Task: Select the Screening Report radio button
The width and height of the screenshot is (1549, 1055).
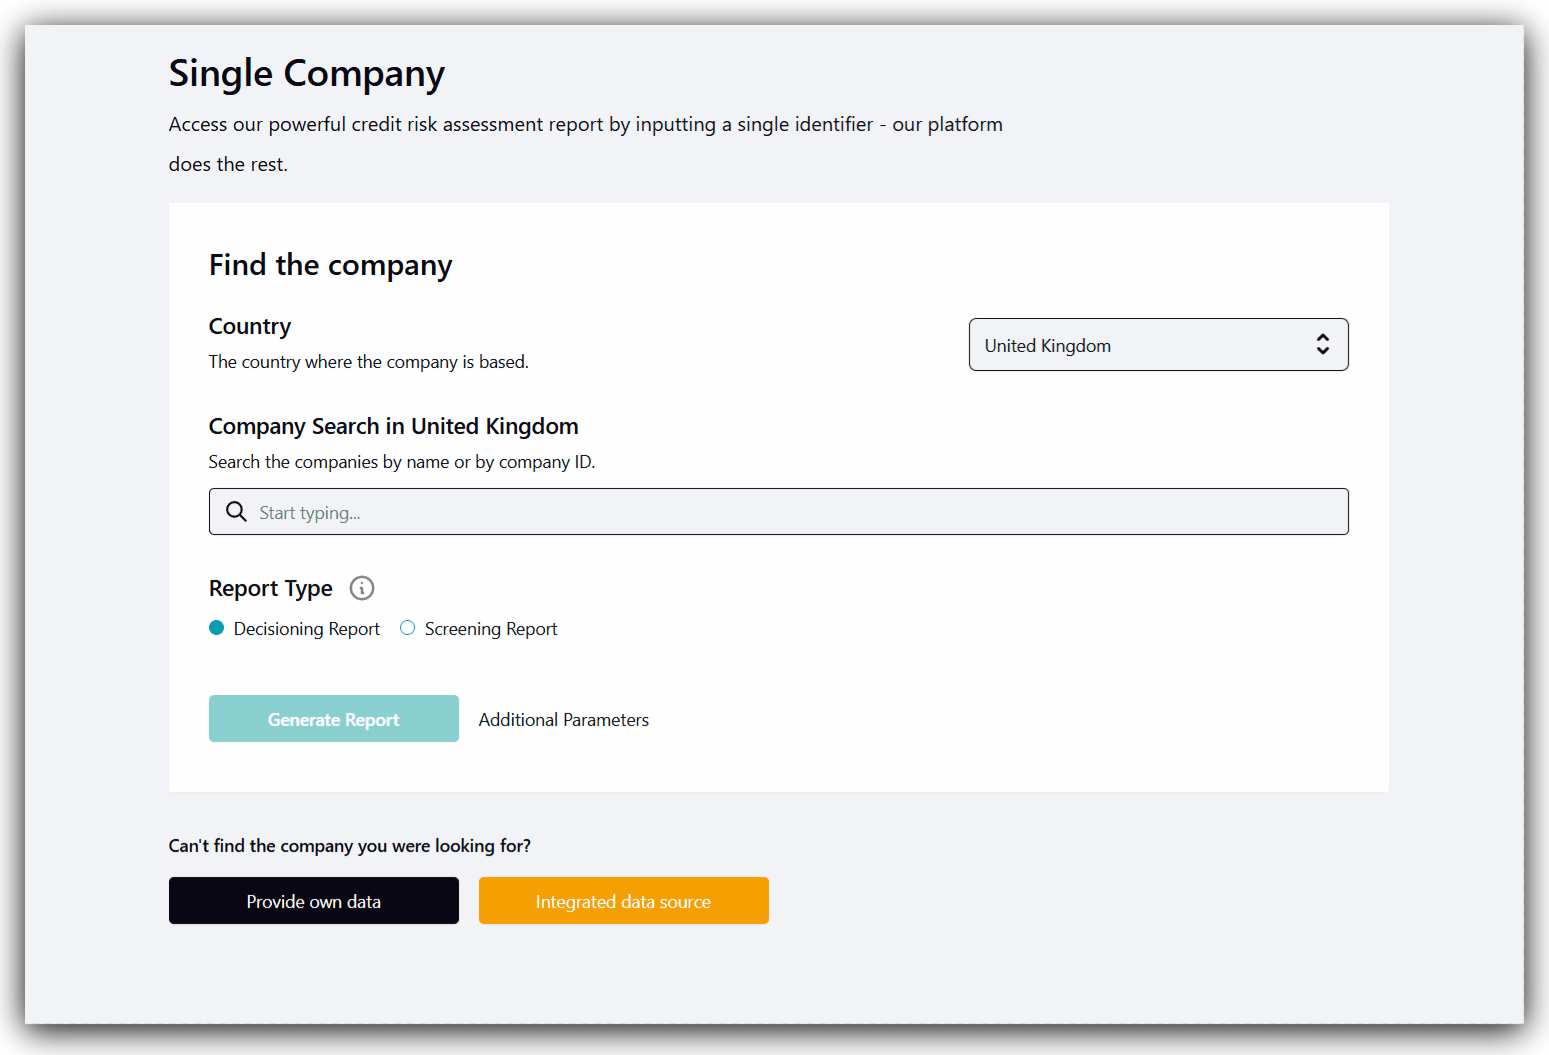Action: point(408,628)
